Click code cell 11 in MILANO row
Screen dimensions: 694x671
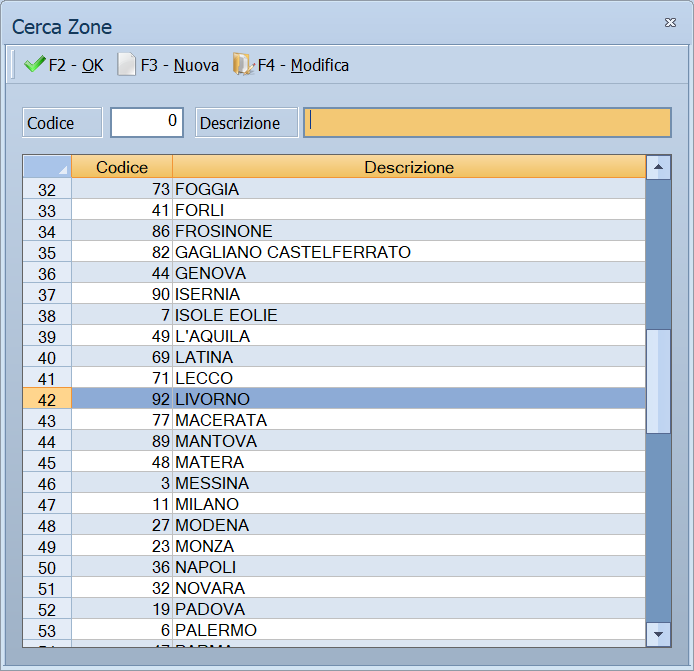pyautogui.click(x=122, y=504)
